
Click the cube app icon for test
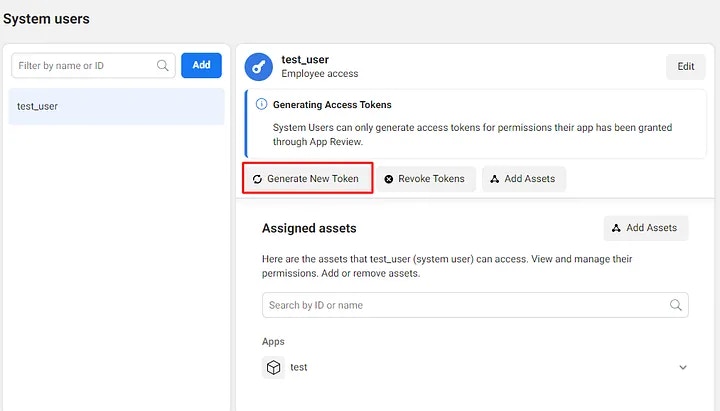(273, 367)
